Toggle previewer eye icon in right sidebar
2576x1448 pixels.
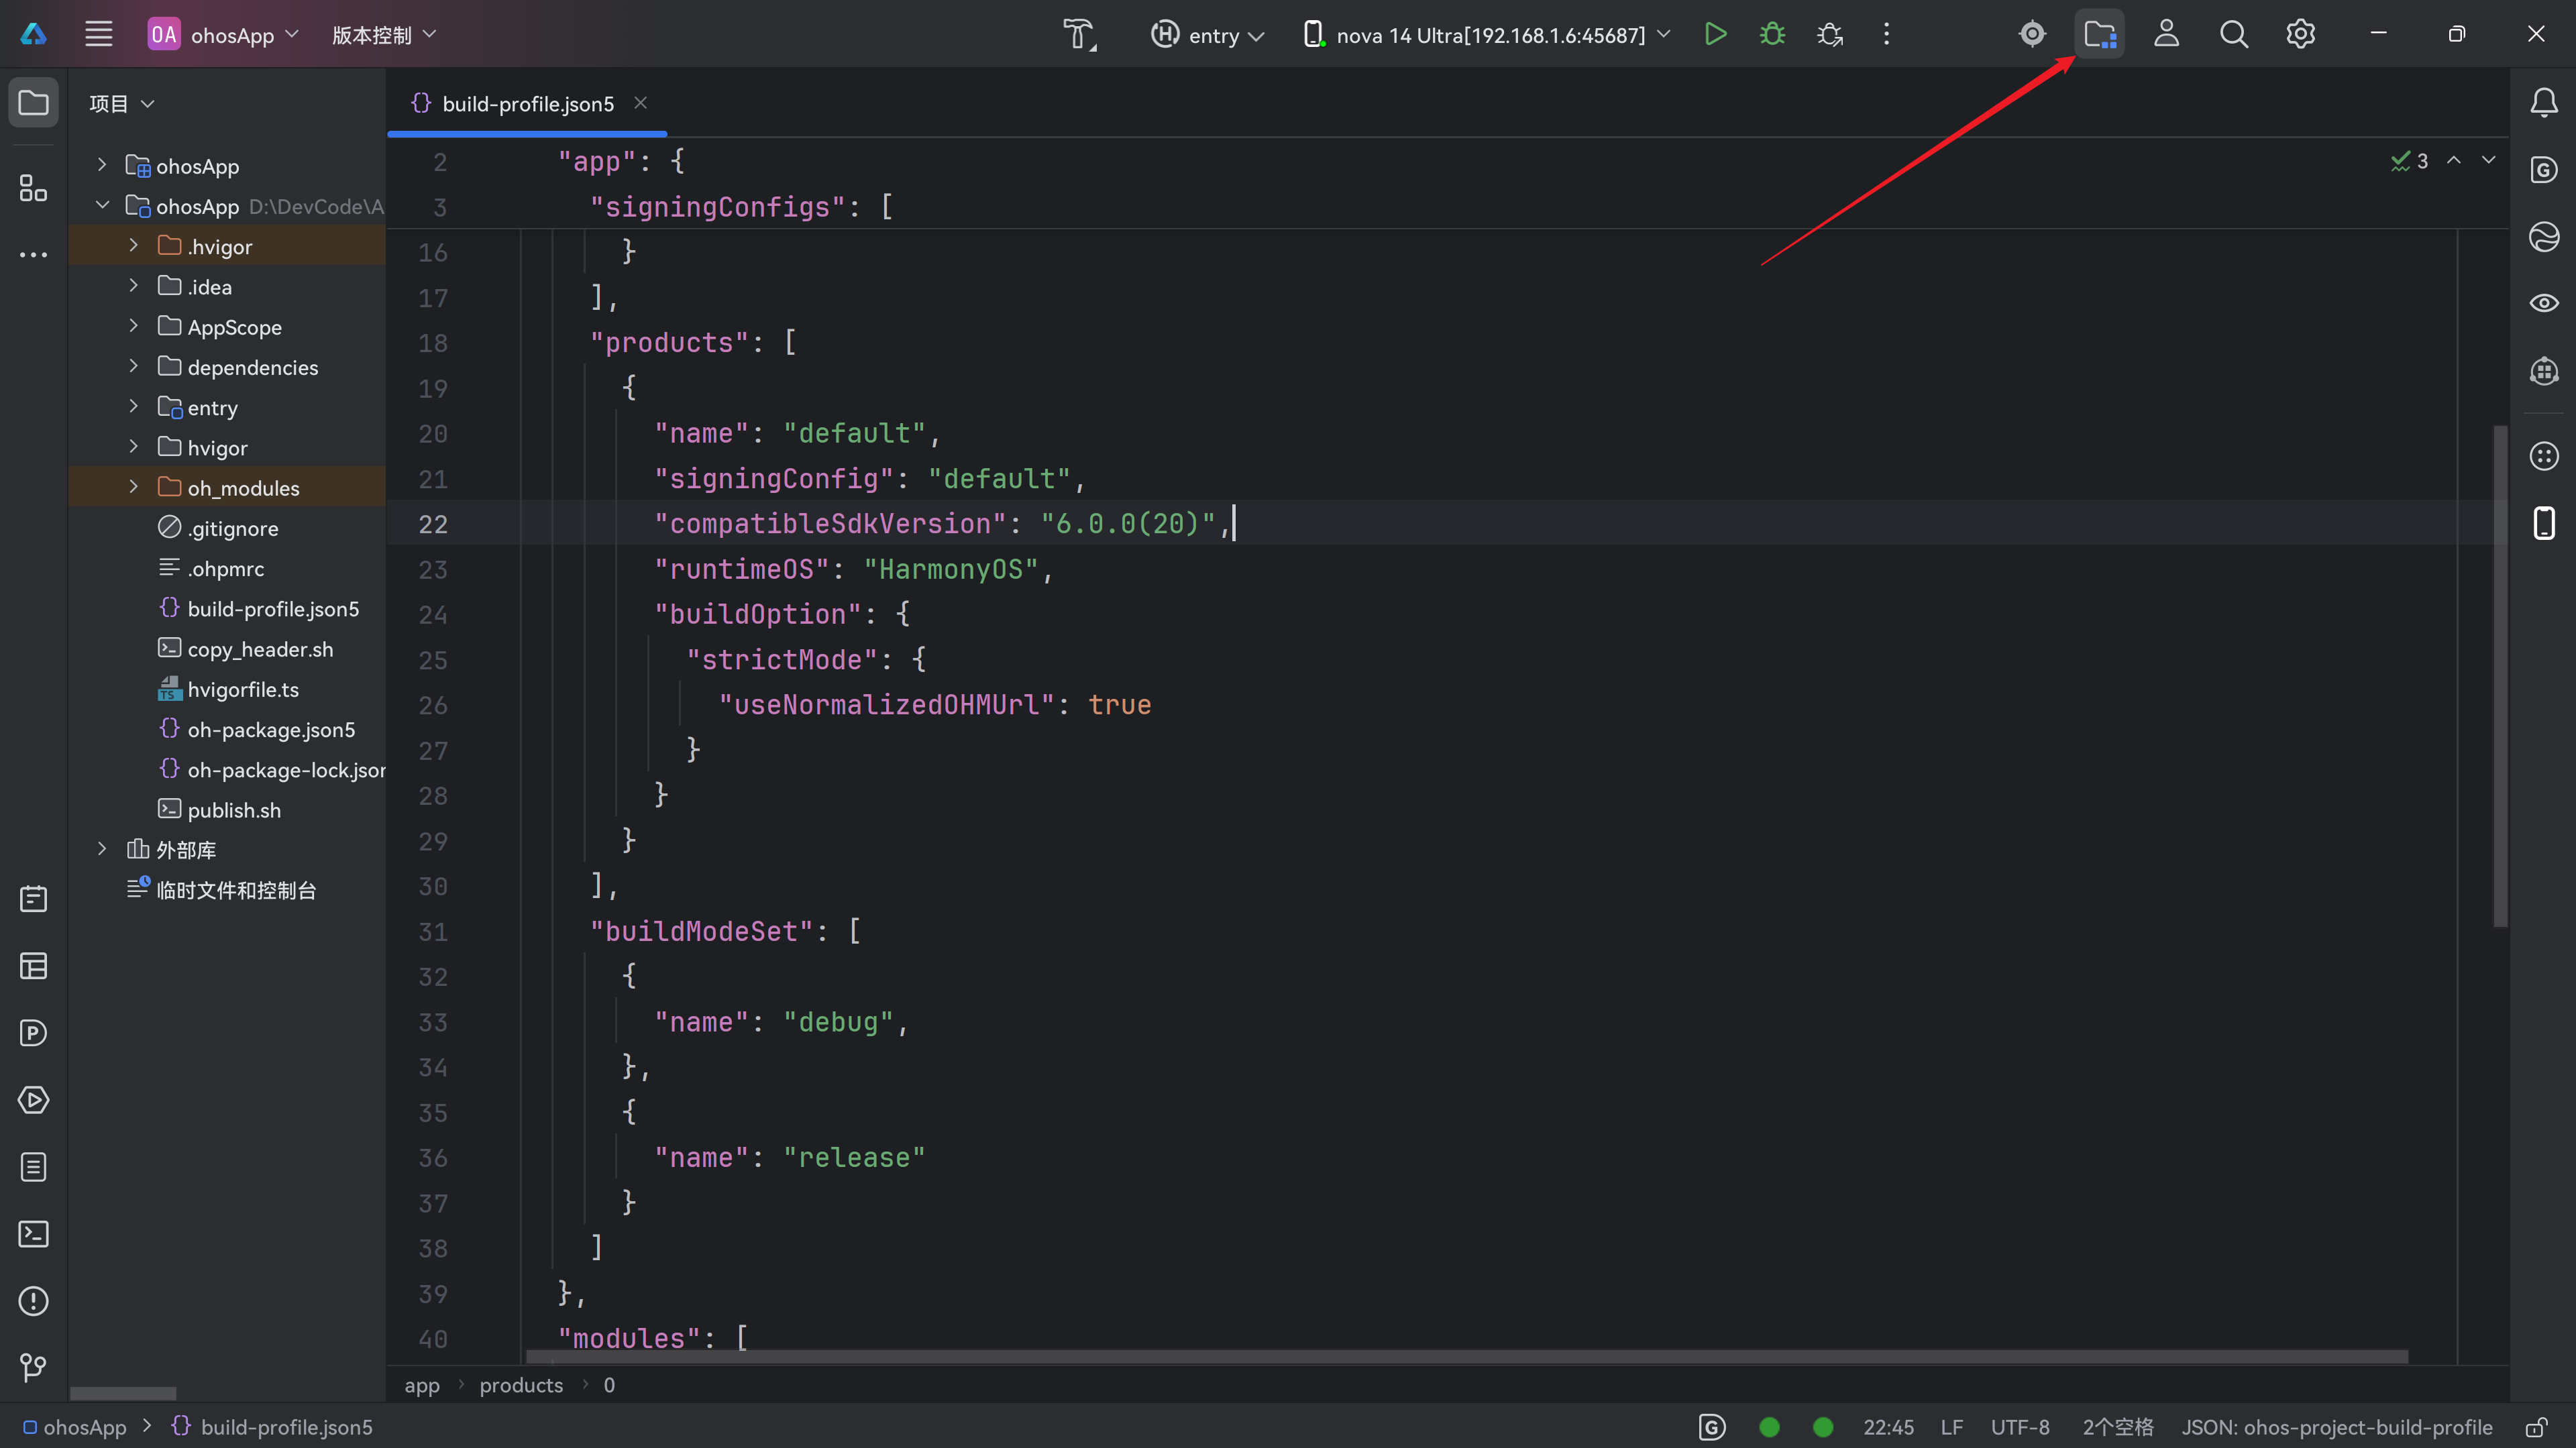(x=2543, y=303)
